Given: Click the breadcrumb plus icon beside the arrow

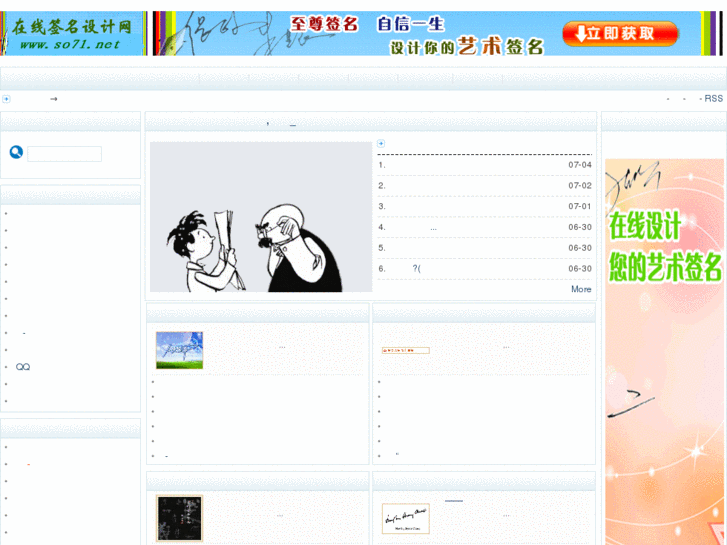Looking at the screenshot, I should coord(6,99).
